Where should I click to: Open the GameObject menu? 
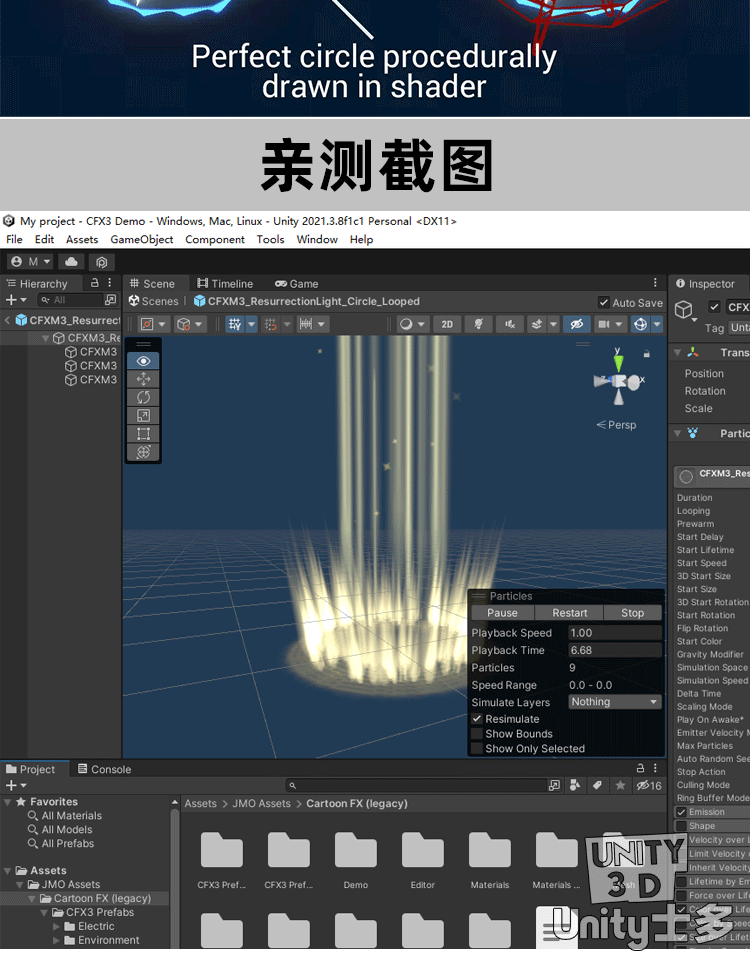[141, 239]
